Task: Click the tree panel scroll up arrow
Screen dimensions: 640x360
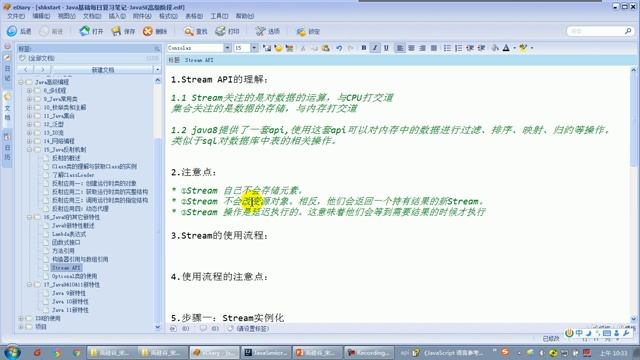Action: click(x=158, y=81)
